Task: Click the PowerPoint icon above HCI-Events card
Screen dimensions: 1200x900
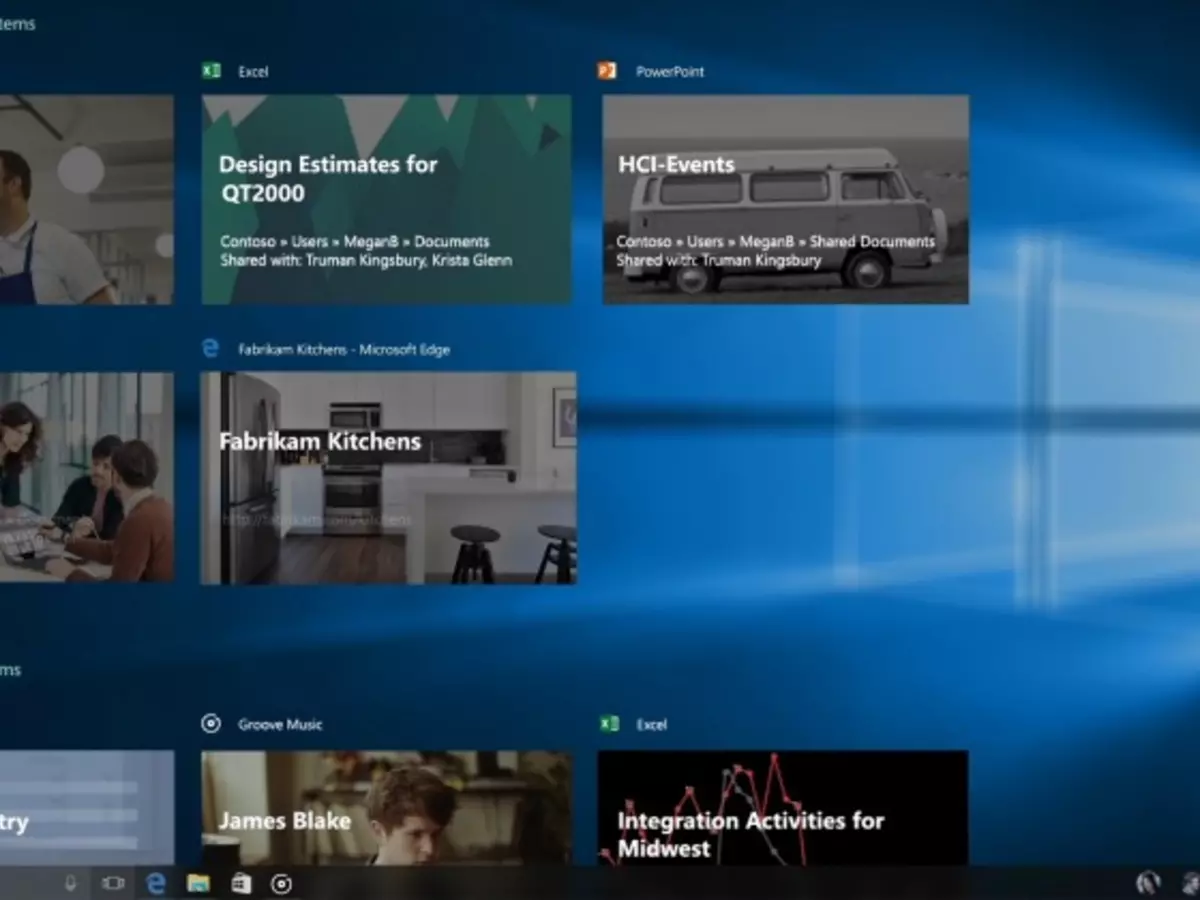Action: (x=606, y=71)
